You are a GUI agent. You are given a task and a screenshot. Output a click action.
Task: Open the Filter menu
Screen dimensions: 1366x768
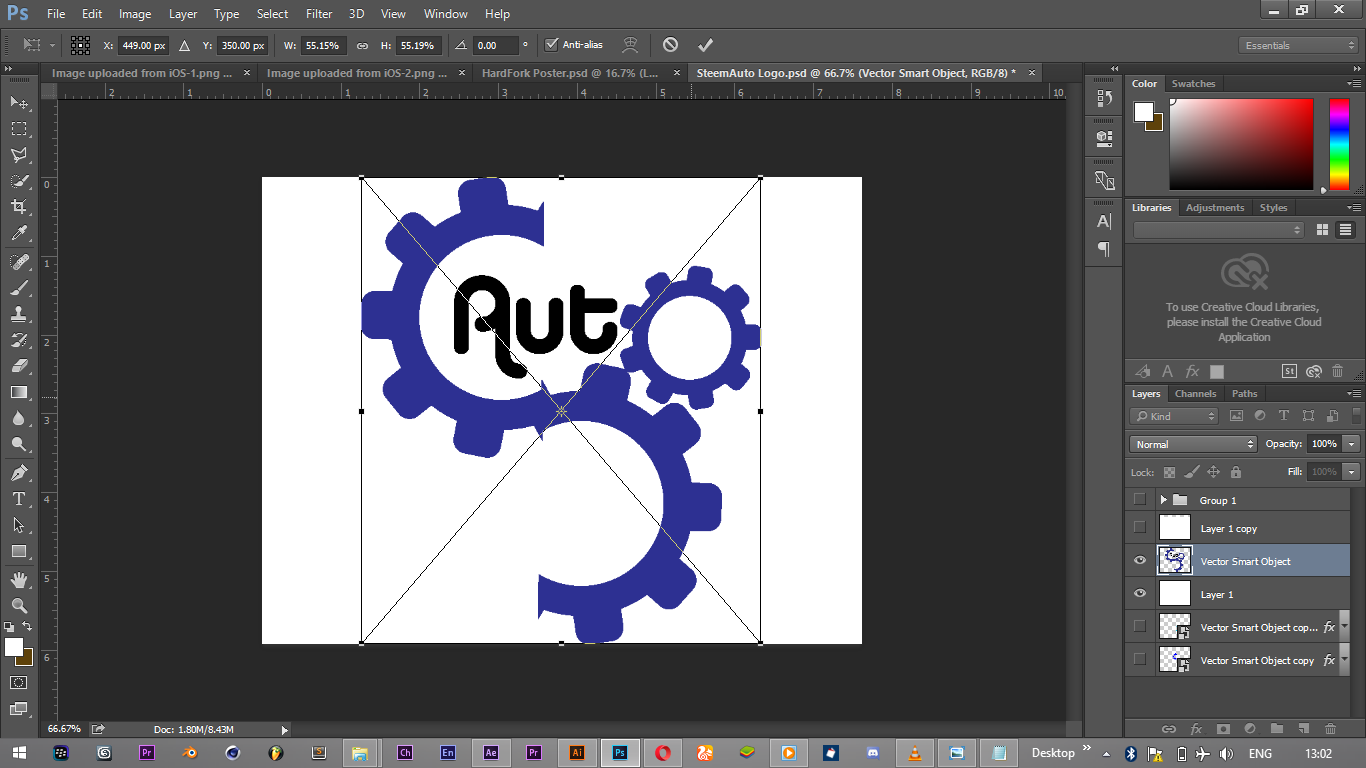(319, 14)
